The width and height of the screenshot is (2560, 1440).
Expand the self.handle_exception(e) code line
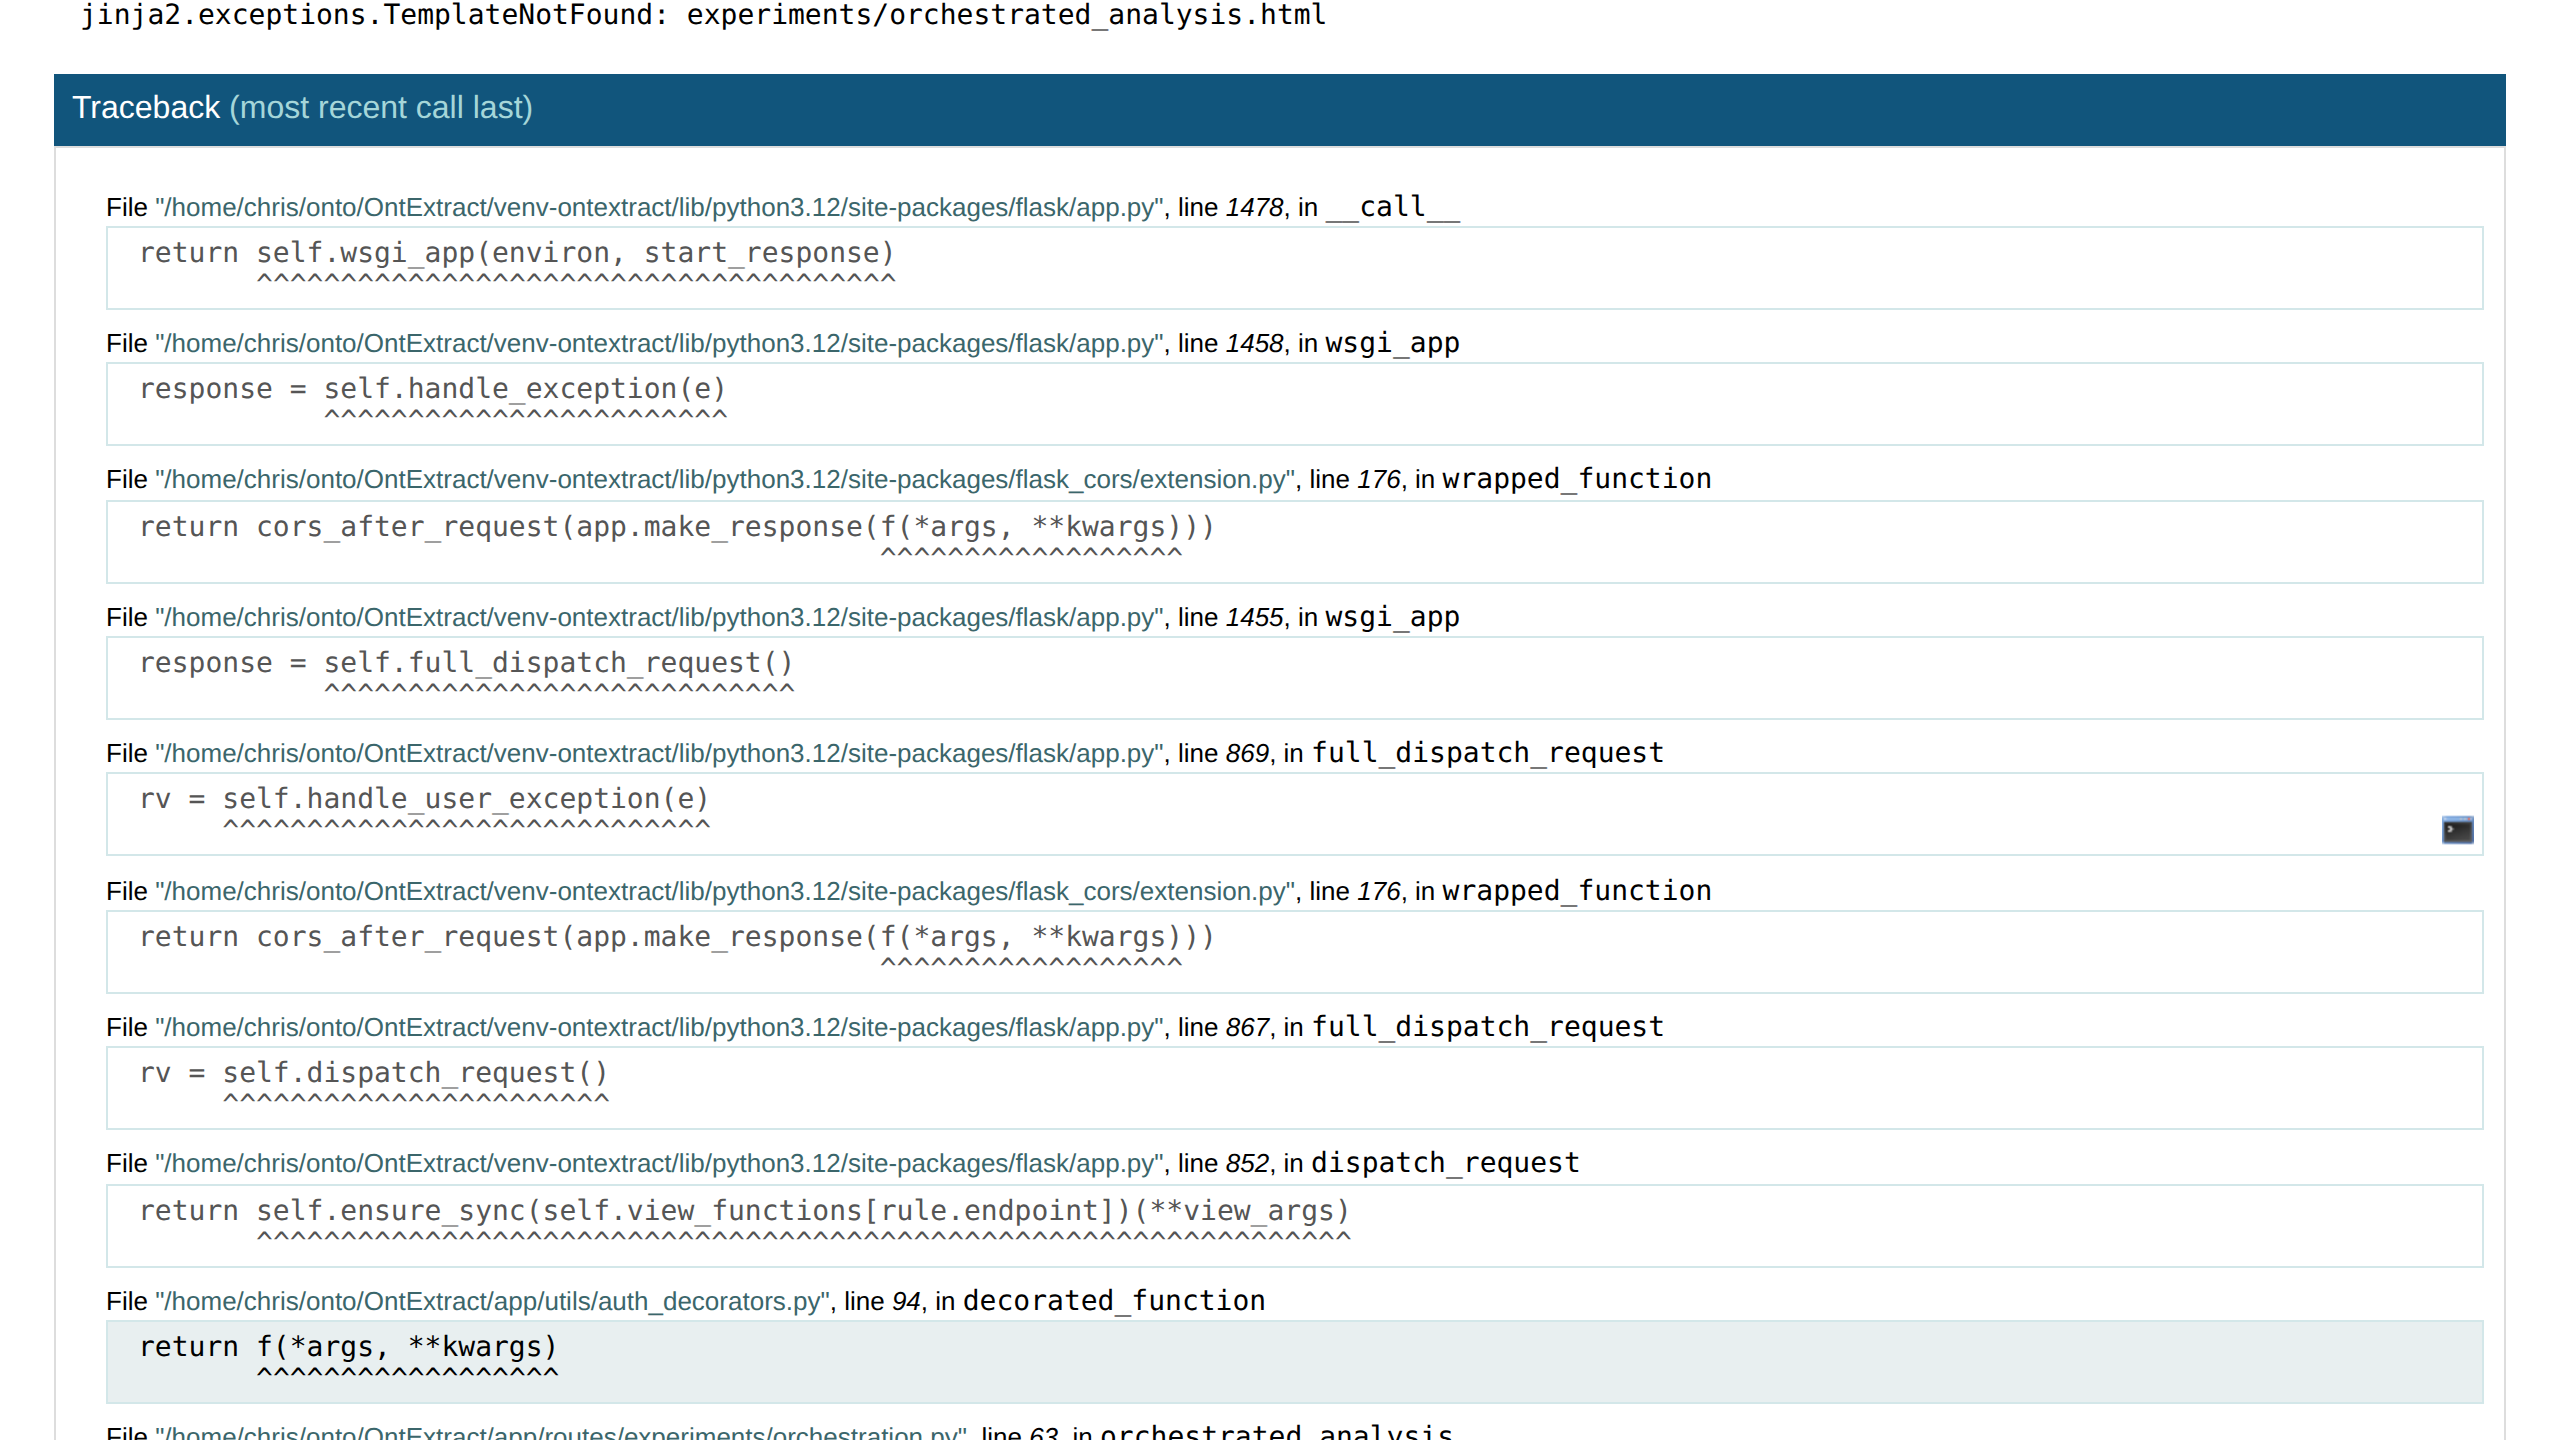tap(432, 390)
